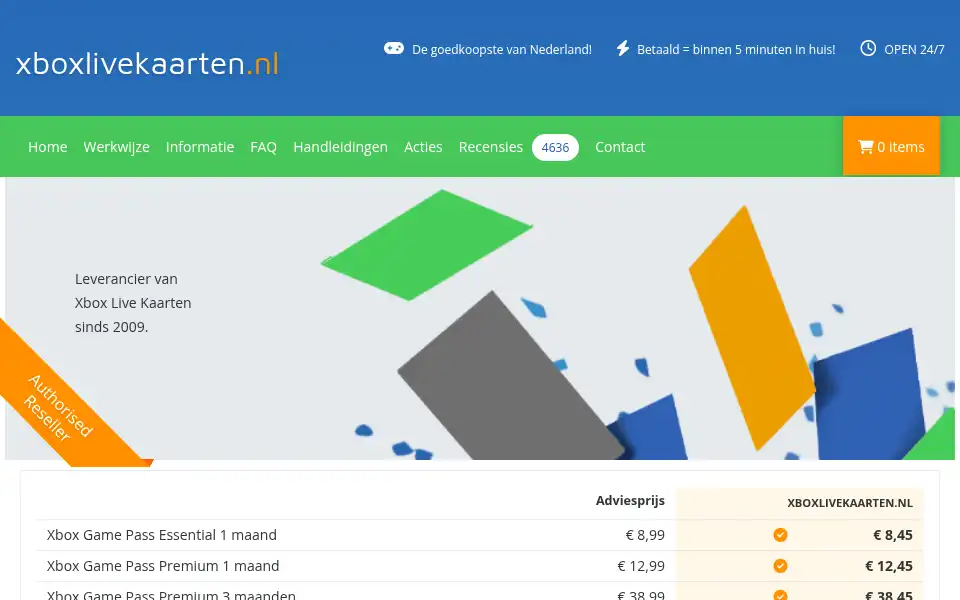960x600 pixels.
Task: Select Xbox Game Pass Premium 1 maand
Action: pyautogui.click(x=163, y=566)
